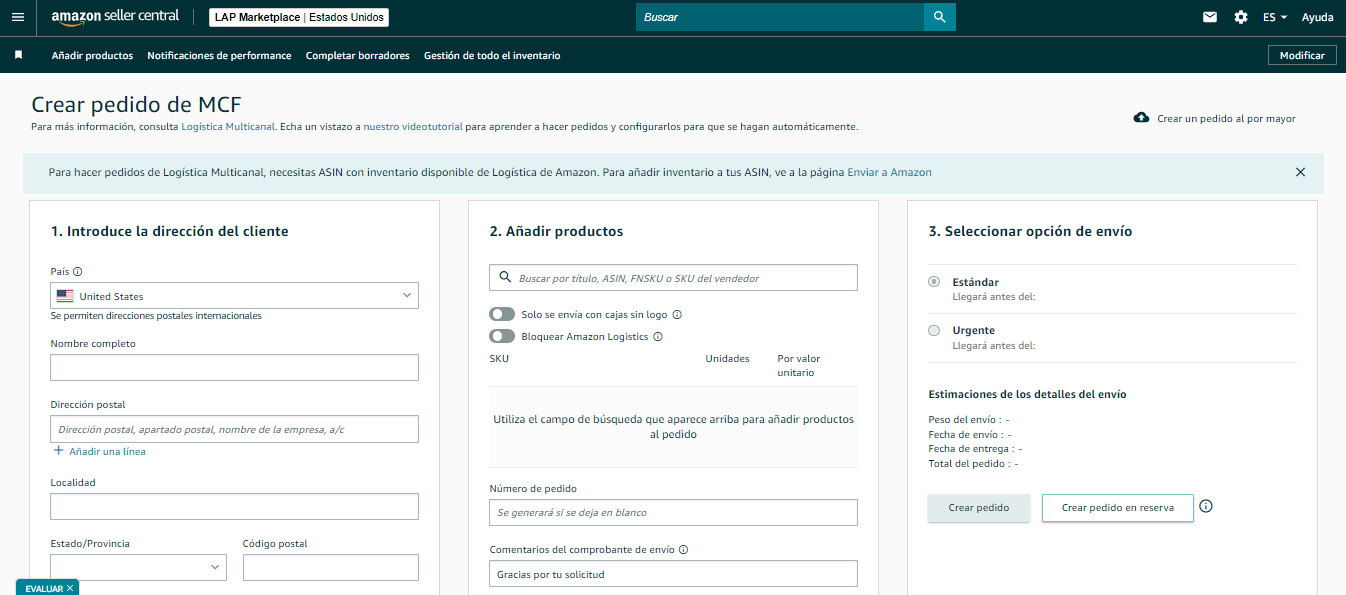Image resolution: width=1346 pixels, height=595 pixels.
Task: Open Añadir productos menu item
Action: [x=92, y=55]
